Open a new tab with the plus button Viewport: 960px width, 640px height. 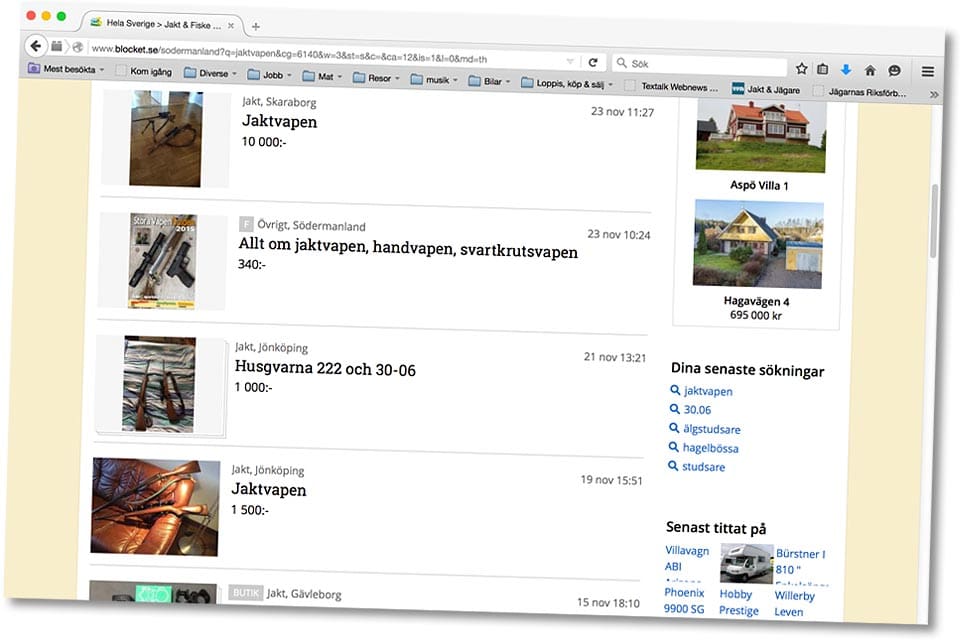(x=256, y=26)
